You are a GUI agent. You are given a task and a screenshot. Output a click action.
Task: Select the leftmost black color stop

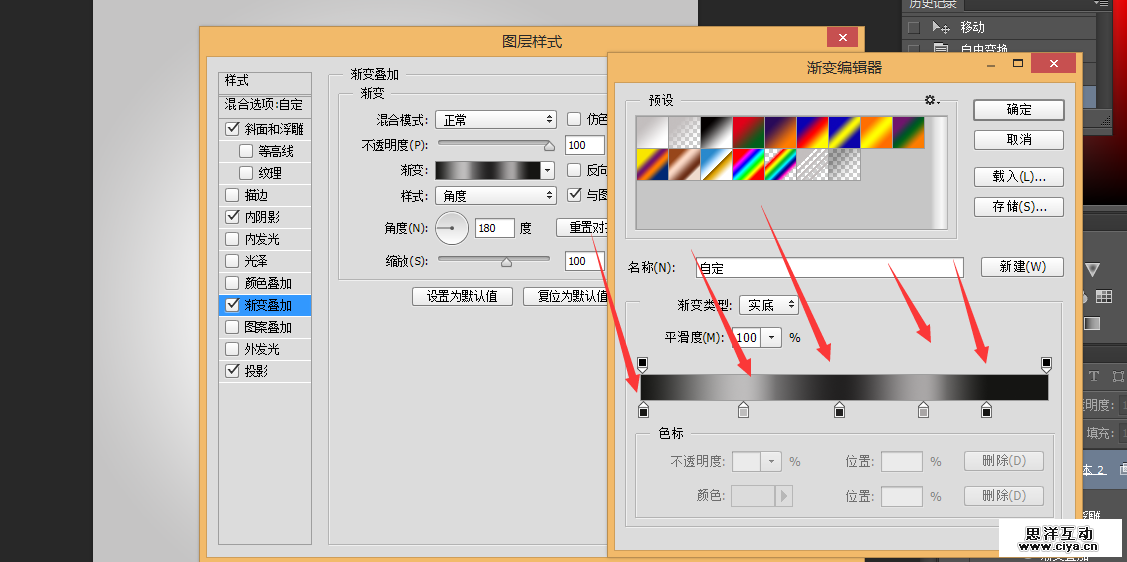(x=643, y=410)
